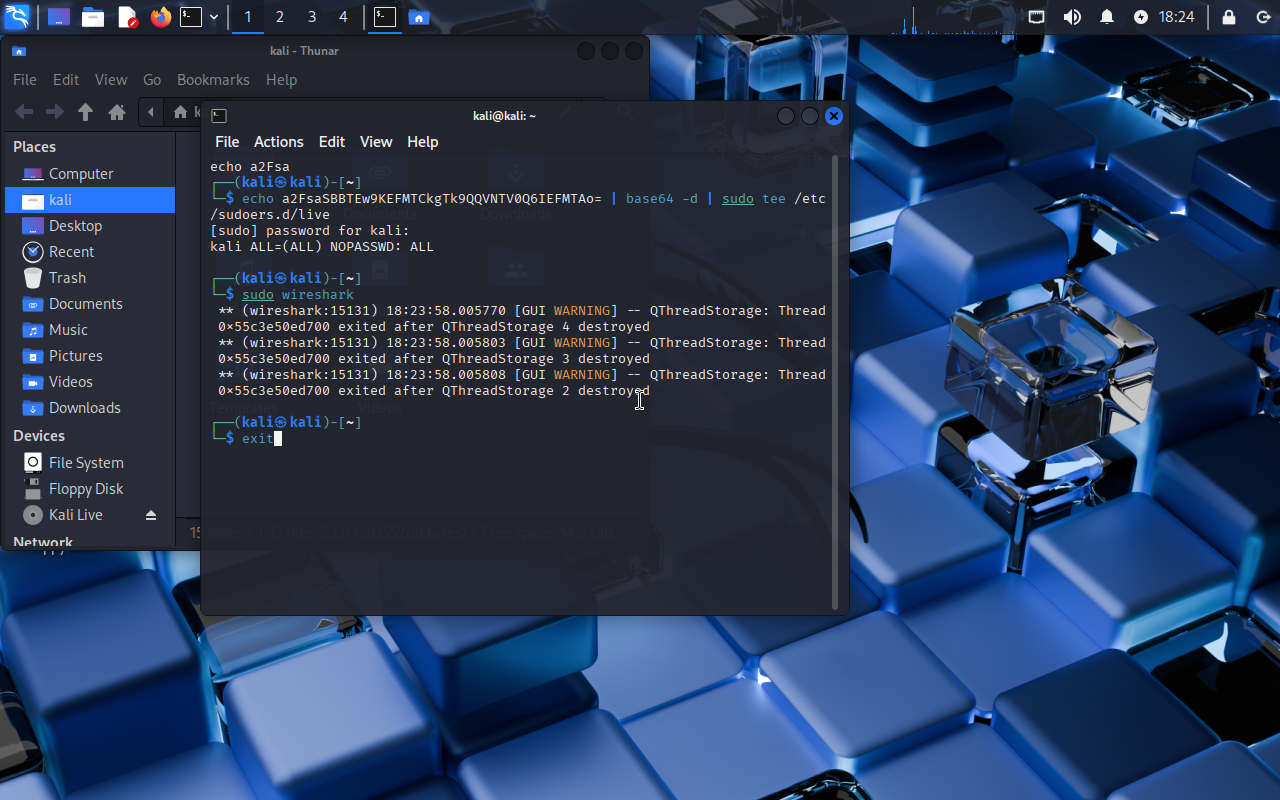Launch file manager from the top panel
The image size is (1280, 800).
click(x=93, y=17)
